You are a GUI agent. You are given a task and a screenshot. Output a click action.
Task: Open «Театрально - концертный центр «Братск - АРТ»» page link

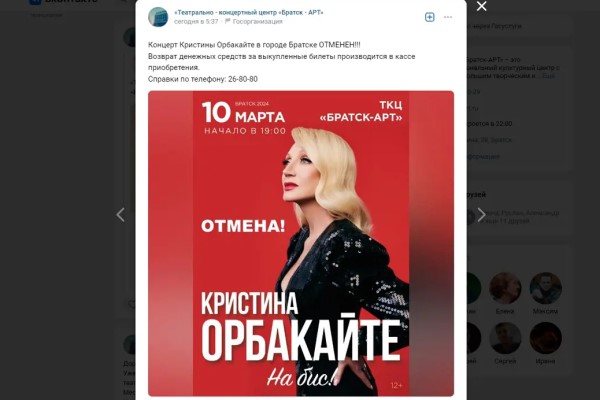tap(249, 12)
